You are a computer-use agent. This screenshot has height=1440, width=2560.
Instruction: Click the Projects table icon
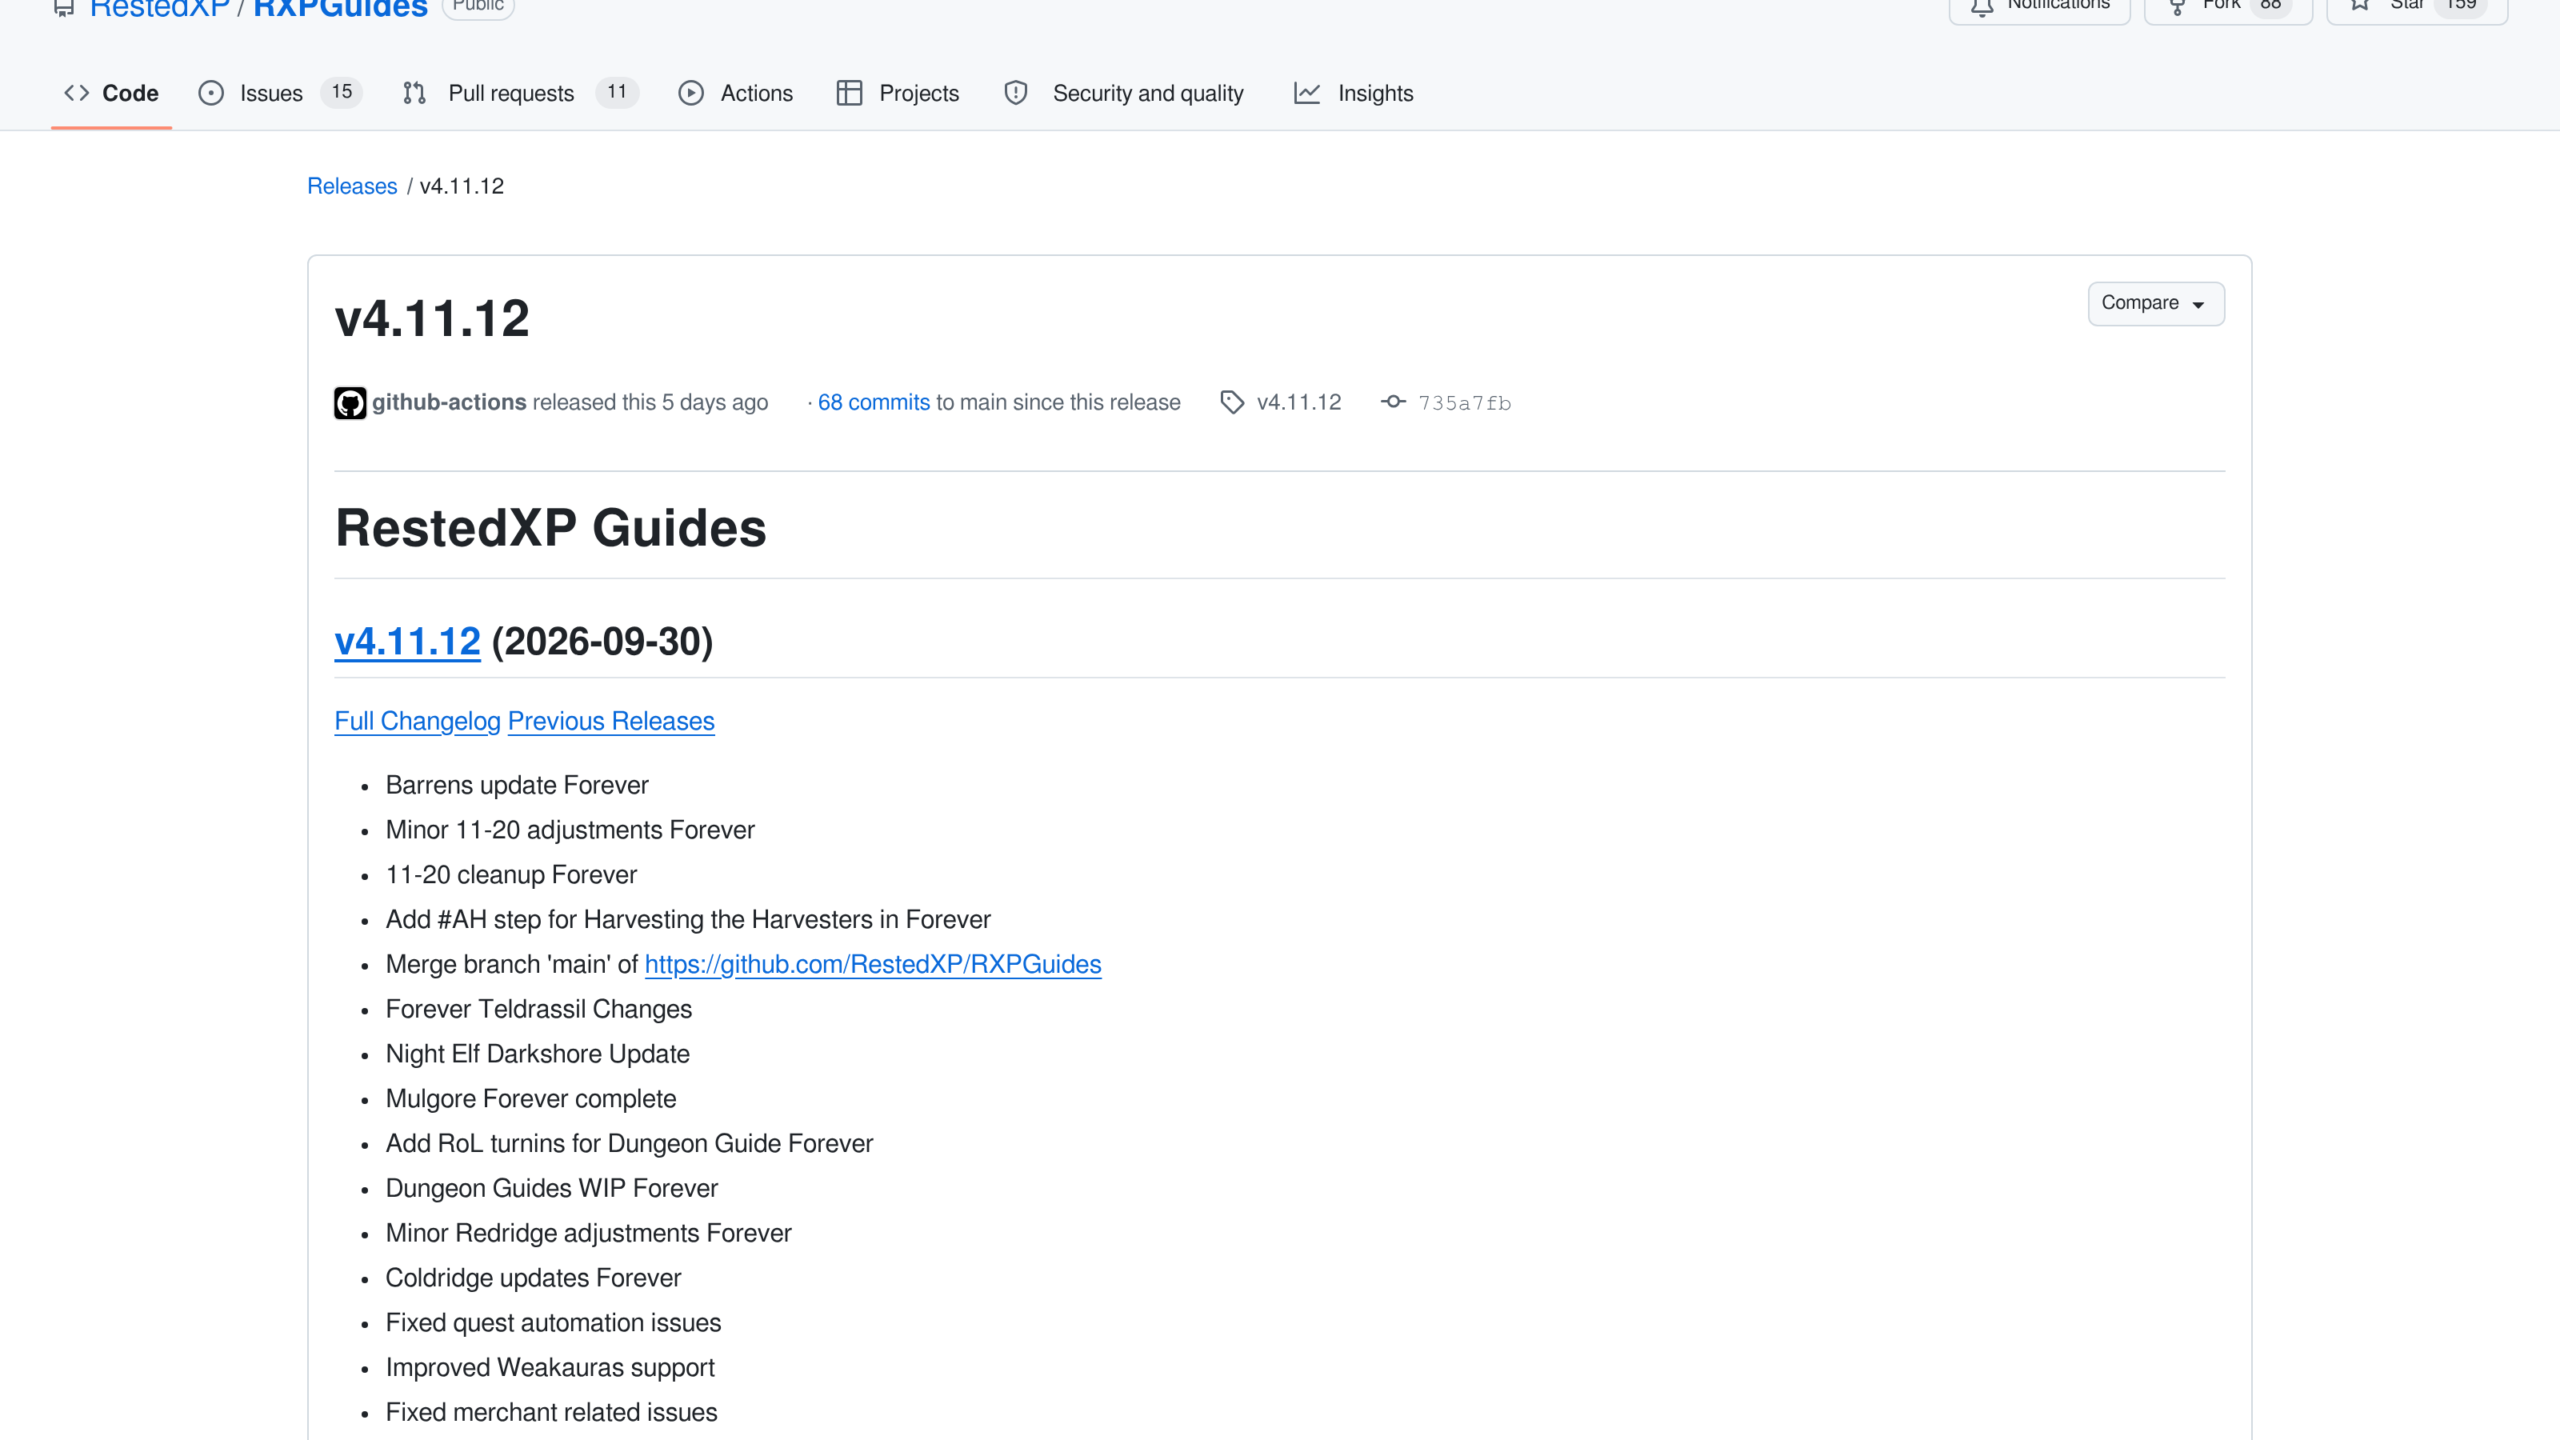pyautogui.click(x=849, y=93)
